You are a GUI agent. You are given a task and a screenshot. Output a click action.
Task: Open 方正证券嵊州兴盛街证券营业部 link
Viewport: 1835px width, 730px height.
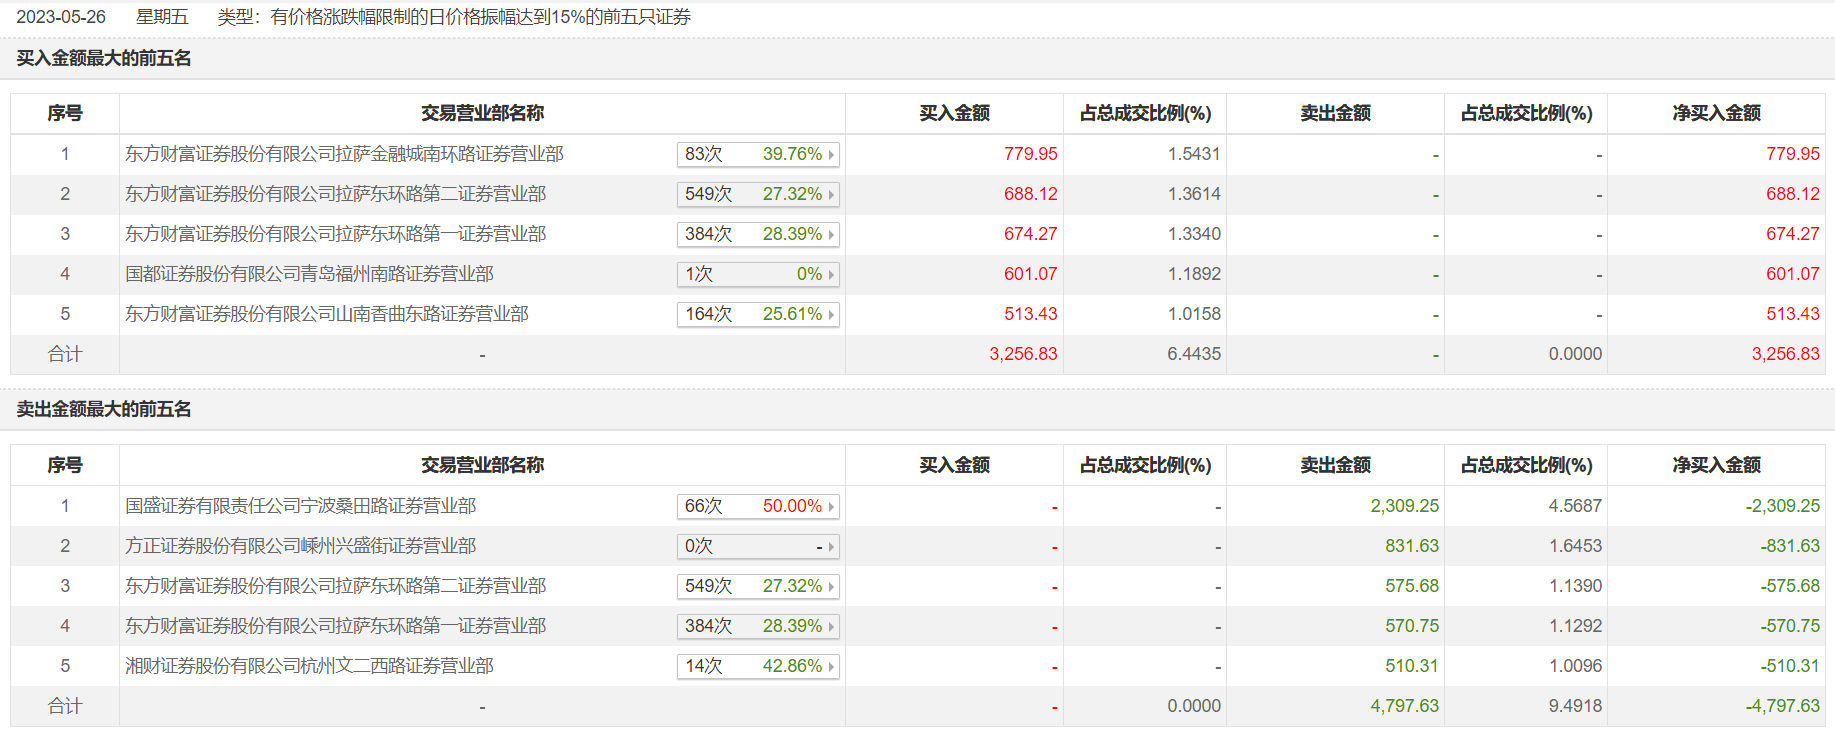pos(300,546)
